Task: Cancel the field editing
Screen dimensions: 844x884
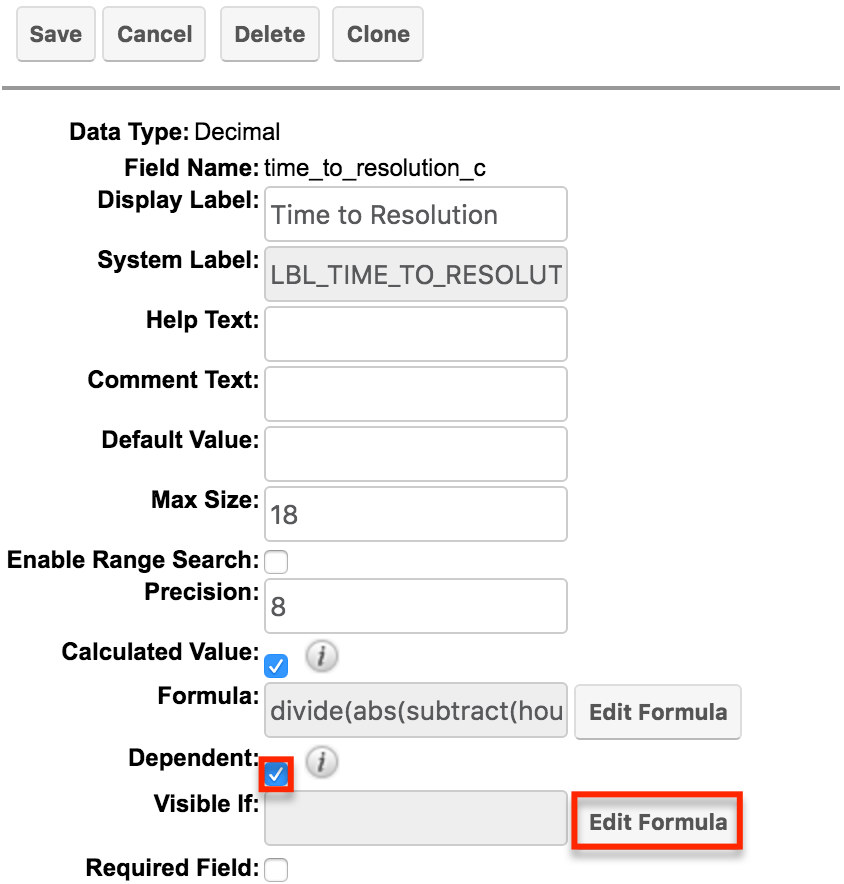Action: tap(154, 34)
